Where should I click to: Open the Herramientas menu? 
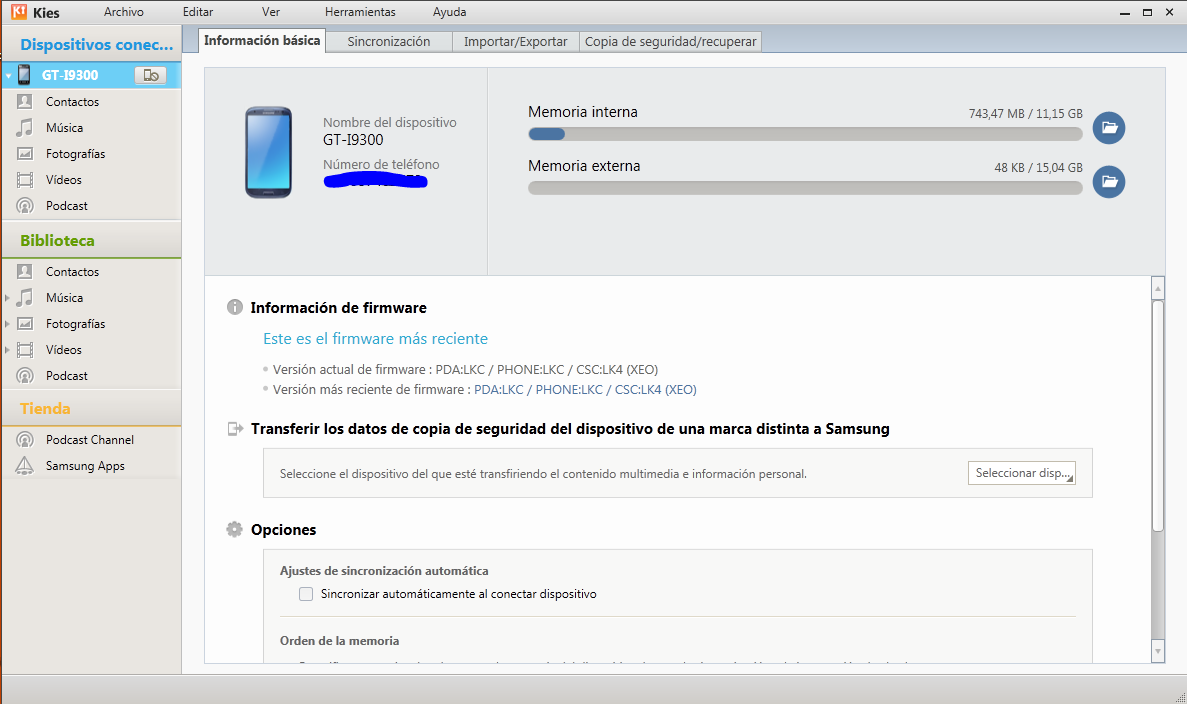point(360,12)
